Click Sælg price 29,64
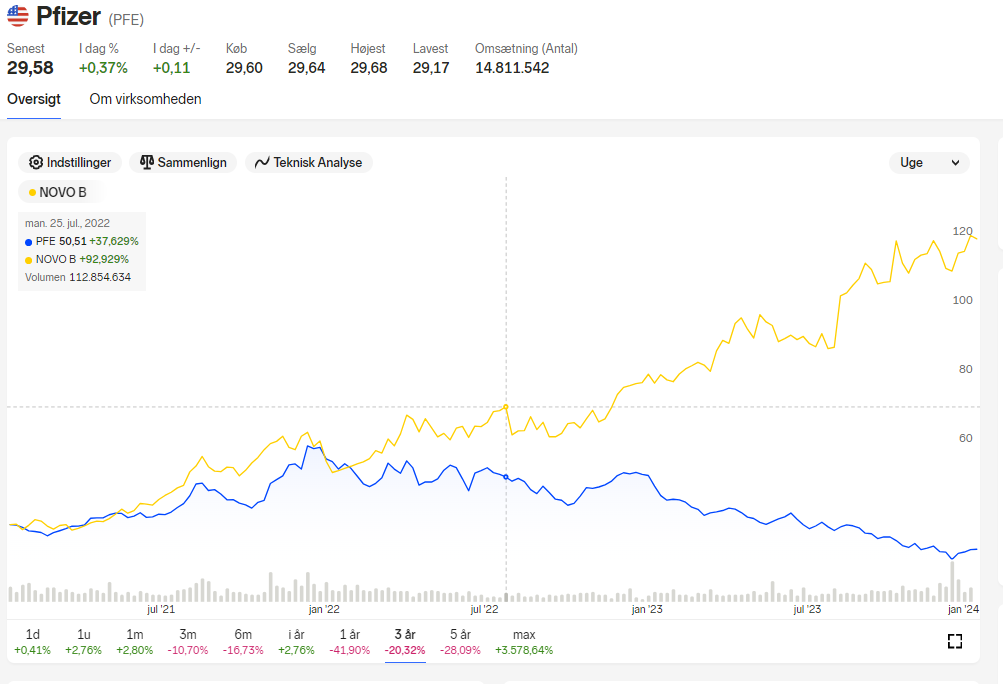This screenshot has width=1003, height=684. 306,68
